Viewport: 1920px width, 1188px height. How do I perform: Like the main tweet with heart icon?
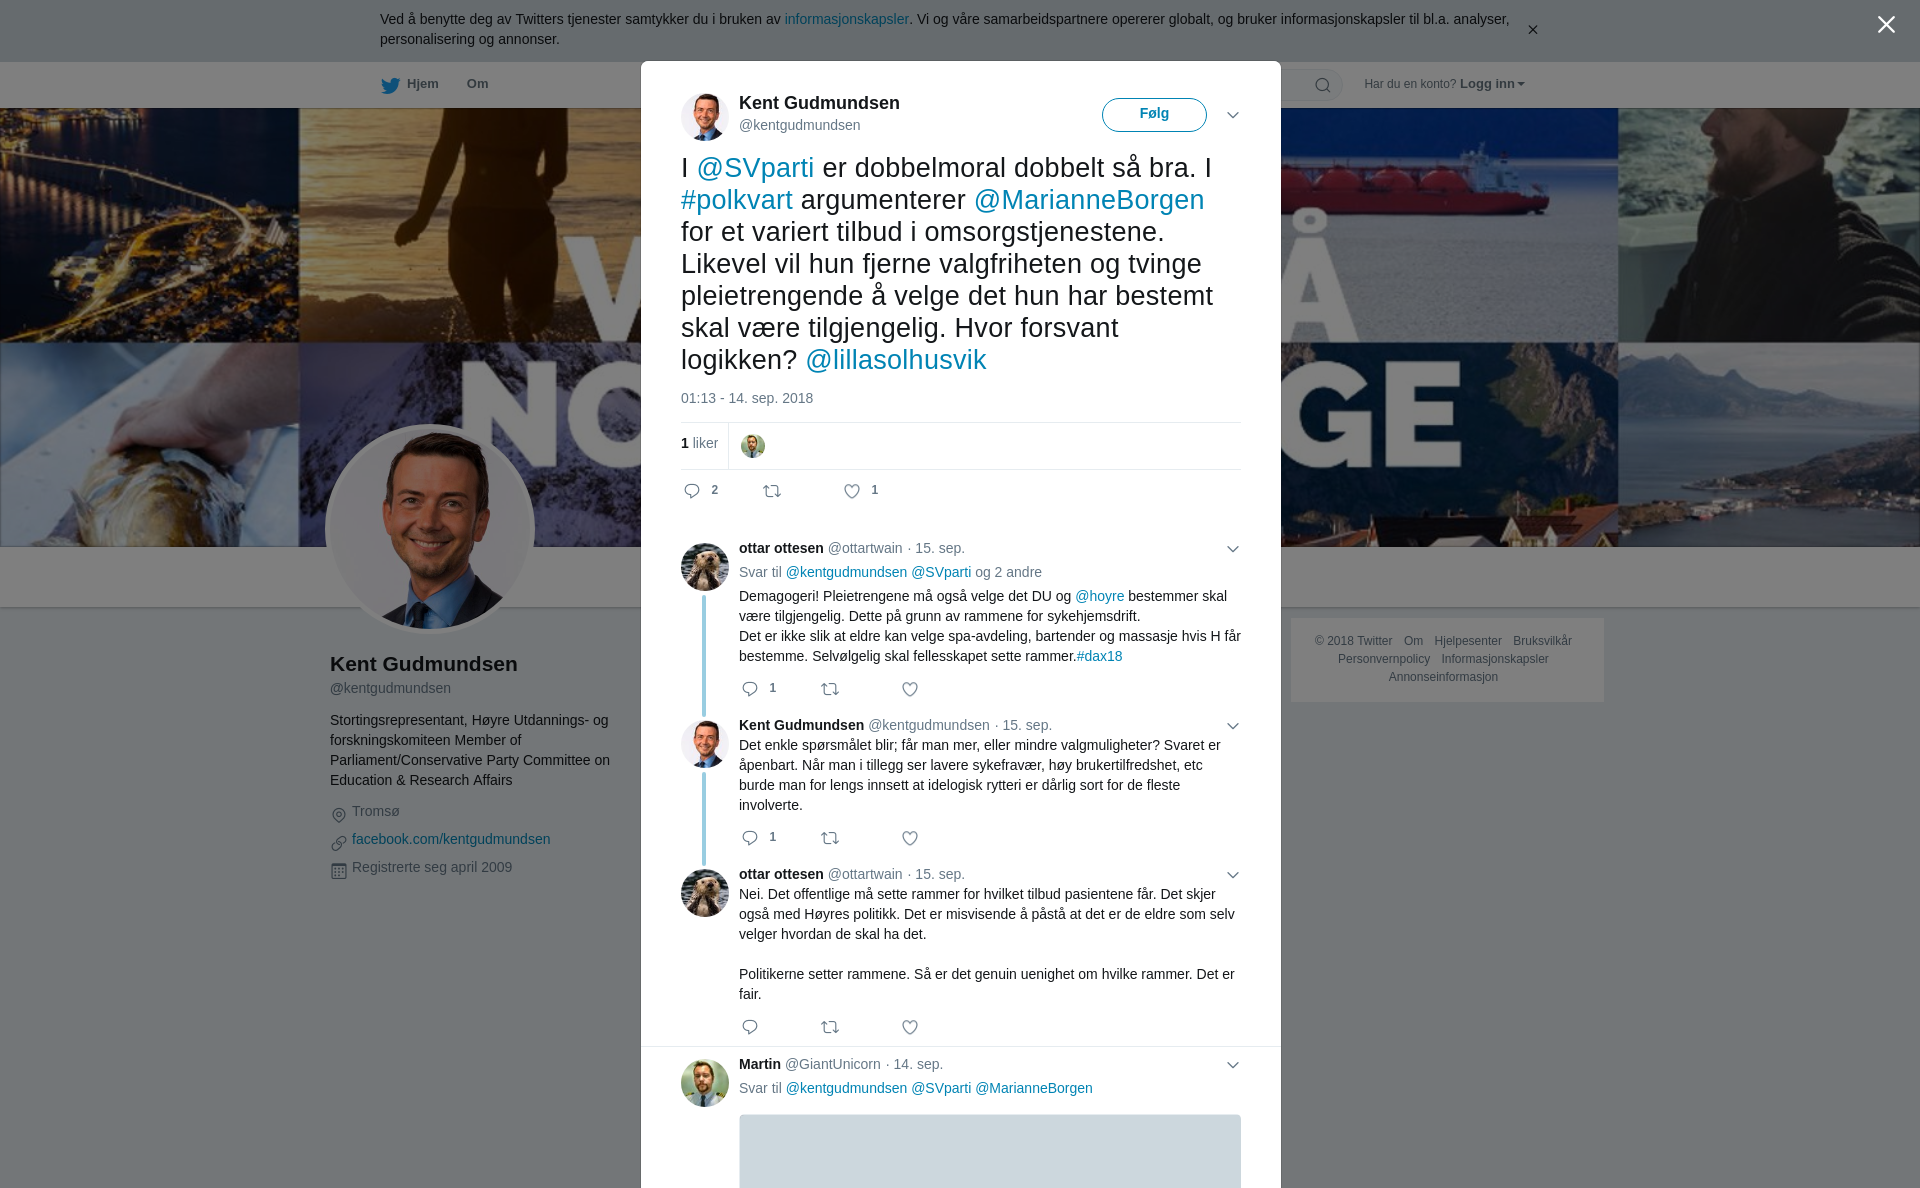click(852, 491)
